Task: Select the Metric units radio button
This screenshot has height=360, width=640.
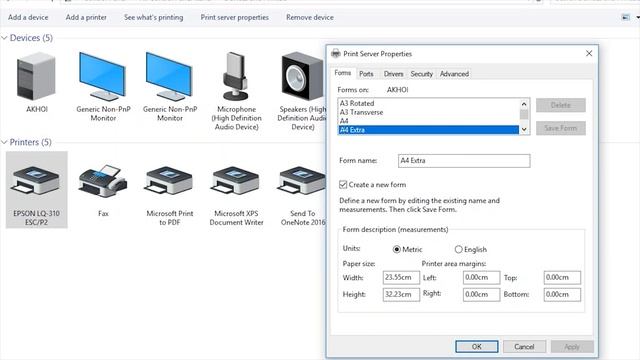Action: pos(396,249)
